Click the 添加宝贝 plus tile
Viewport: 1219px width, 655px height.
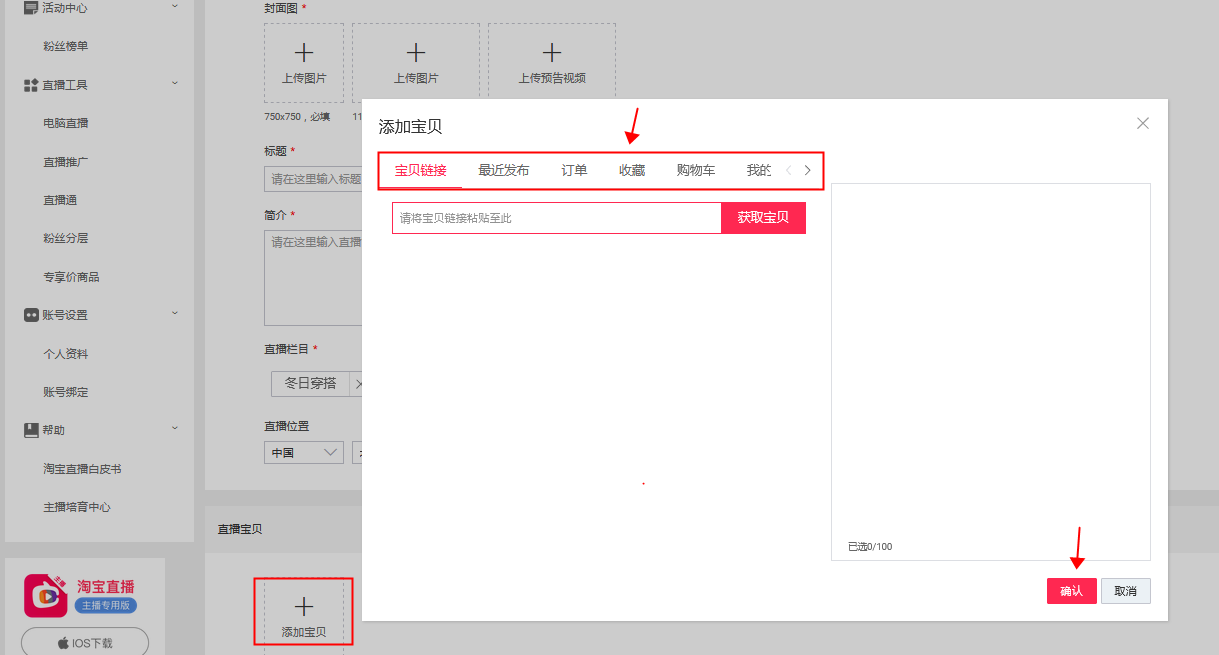pyautogui.click(x=304, y=614)
